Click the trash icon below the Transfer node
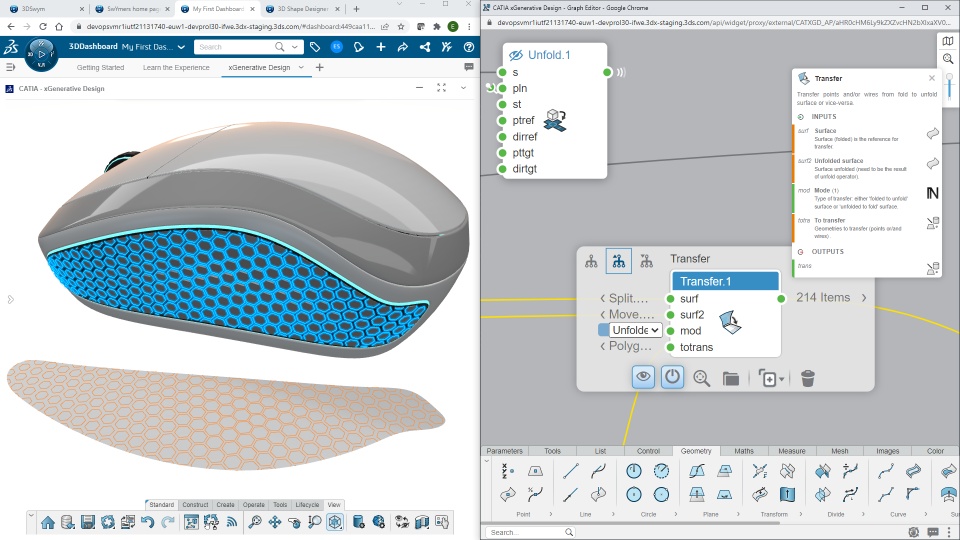 point(808,378)
